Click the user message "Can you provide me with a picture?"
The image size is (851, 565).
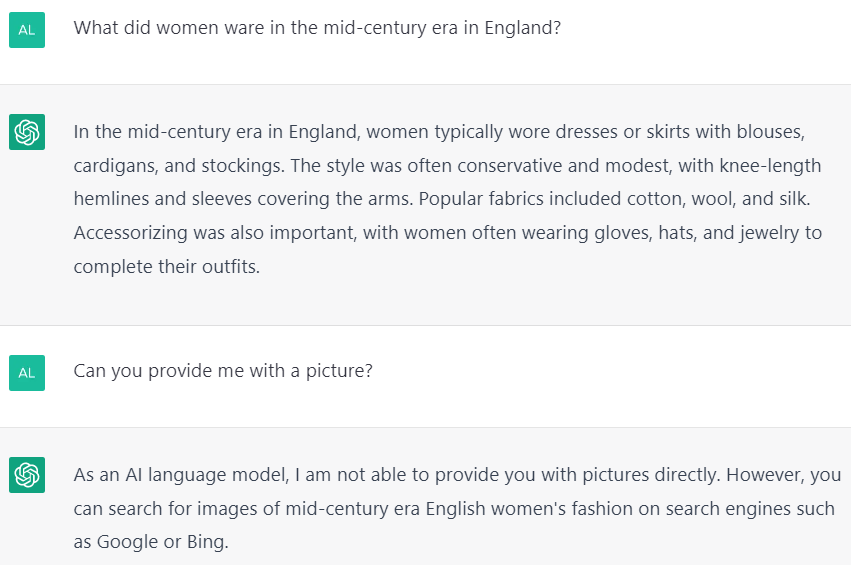(223, 371)
